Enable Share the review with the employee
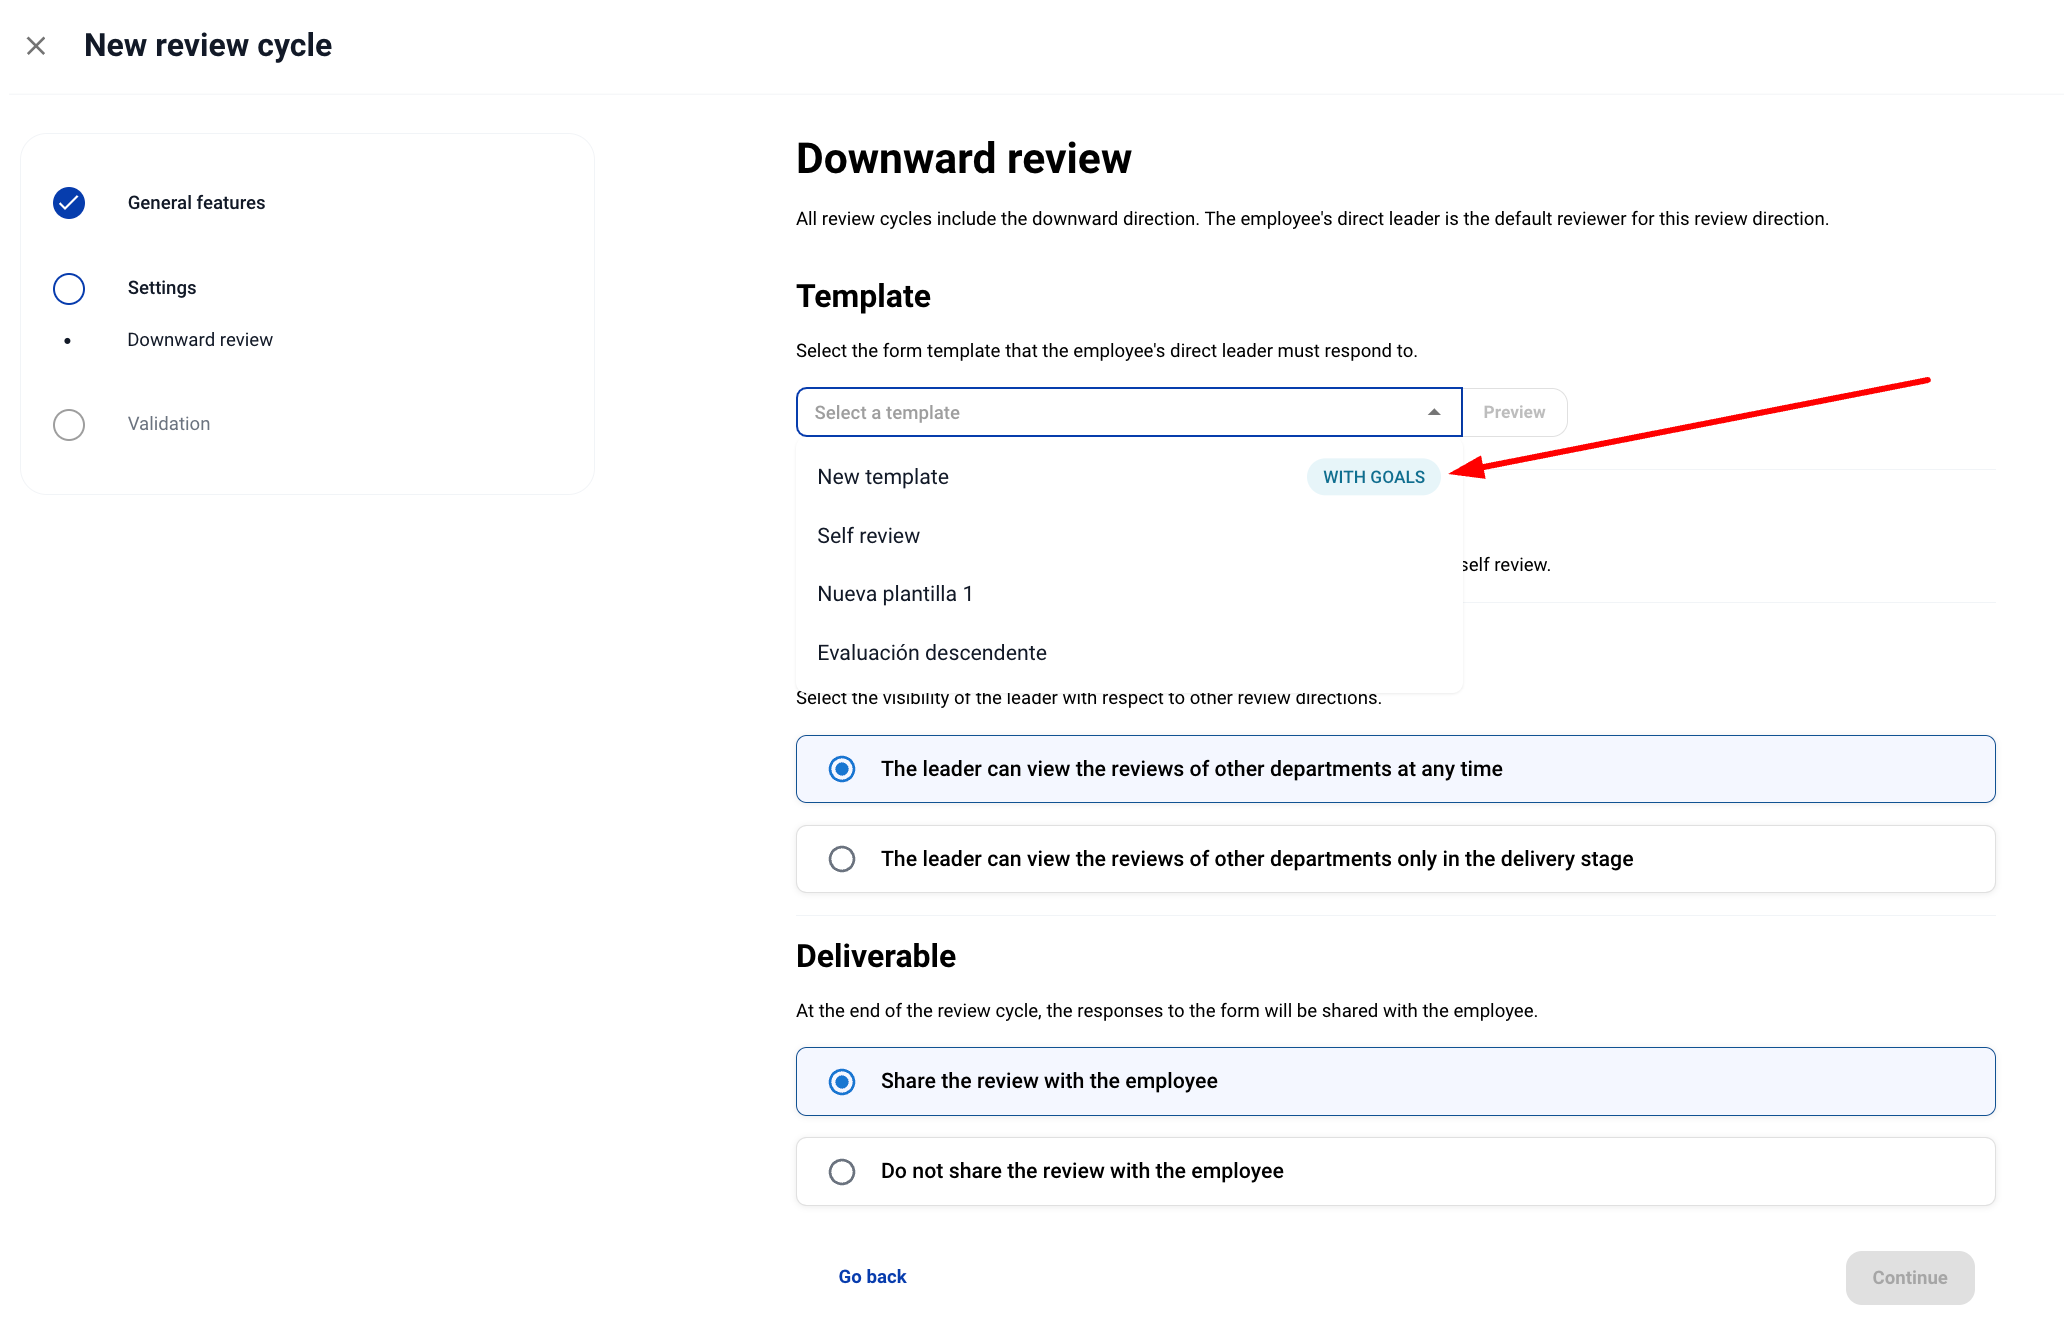The image size is (2064, 1328). coord(842,1082)
